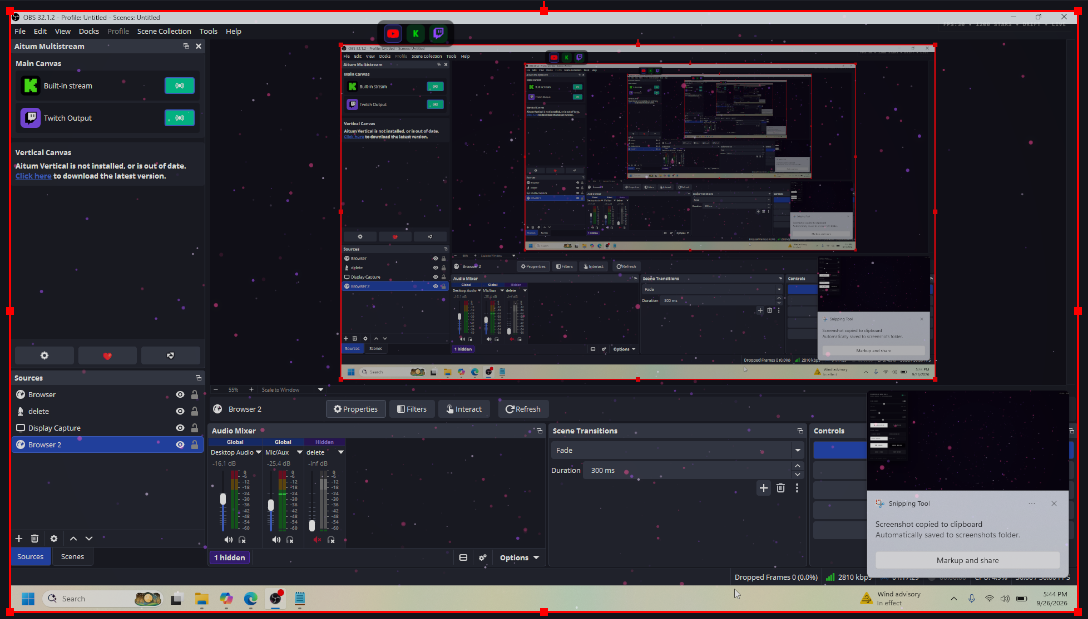Toggle the Twitch Output green start button
This screenshot has height=619, width=1088.
(180, 118)
